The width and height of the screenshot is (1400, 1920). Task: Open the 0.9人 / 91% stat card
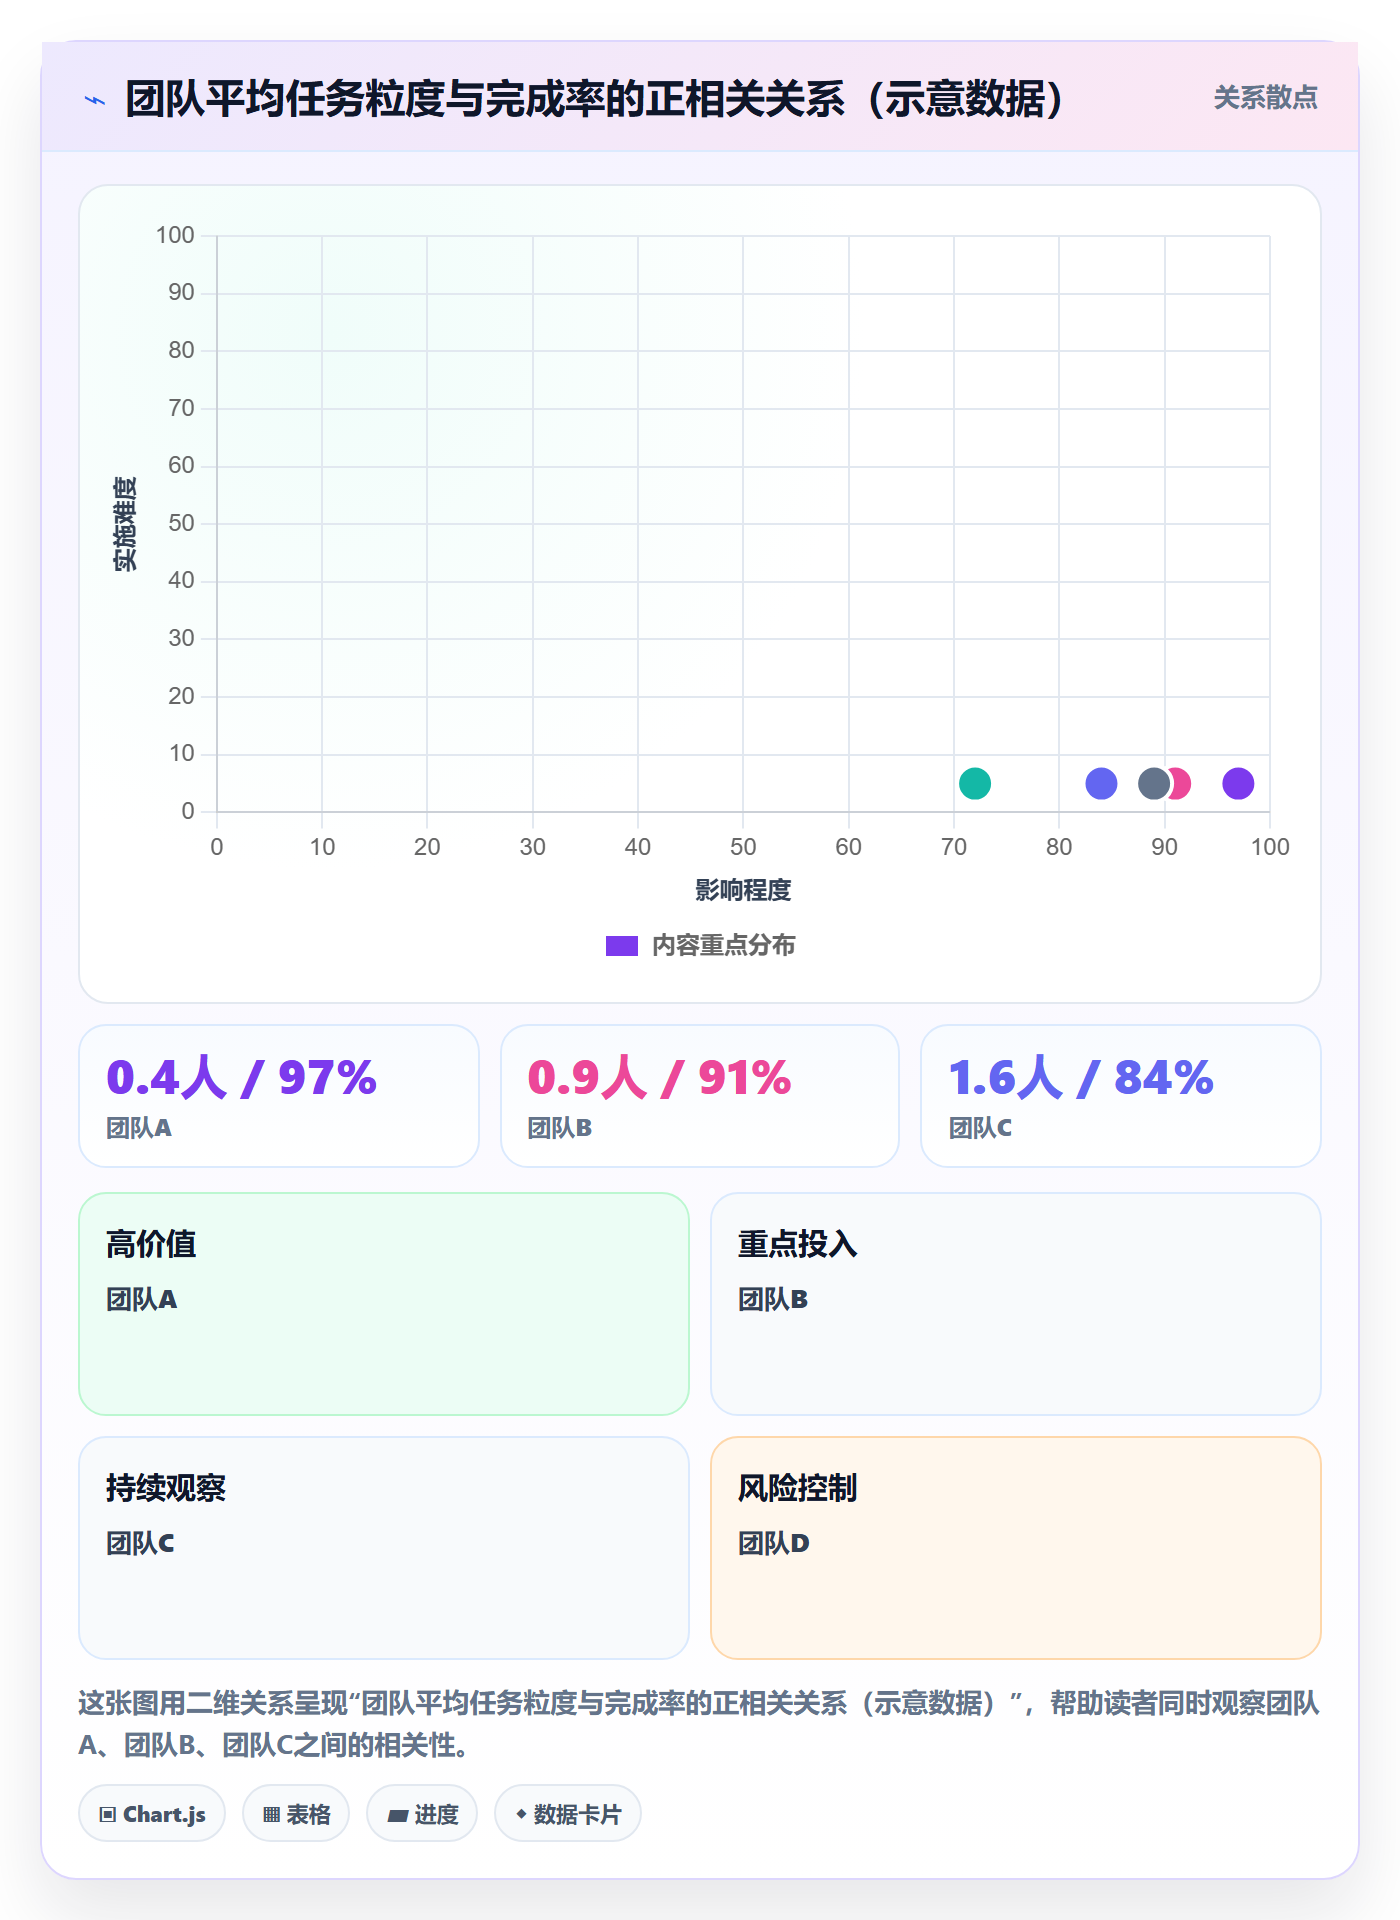[700, 1096]
